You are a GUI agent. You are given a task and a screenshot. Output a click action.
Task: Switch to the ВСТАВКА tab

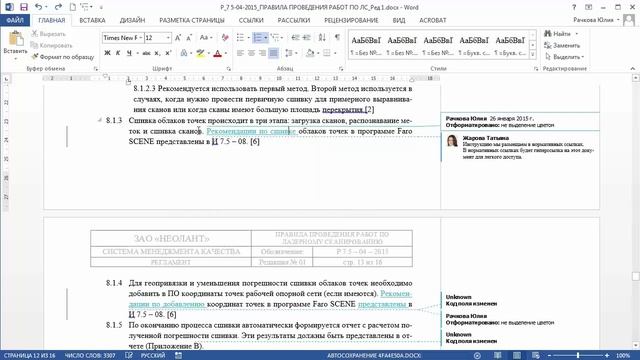[x=92, y=20]
